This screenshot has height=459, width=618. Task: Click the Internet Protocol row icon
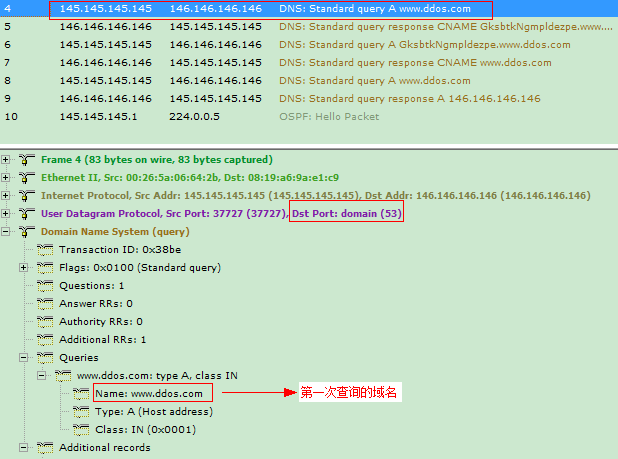click(x=26, y=196)
